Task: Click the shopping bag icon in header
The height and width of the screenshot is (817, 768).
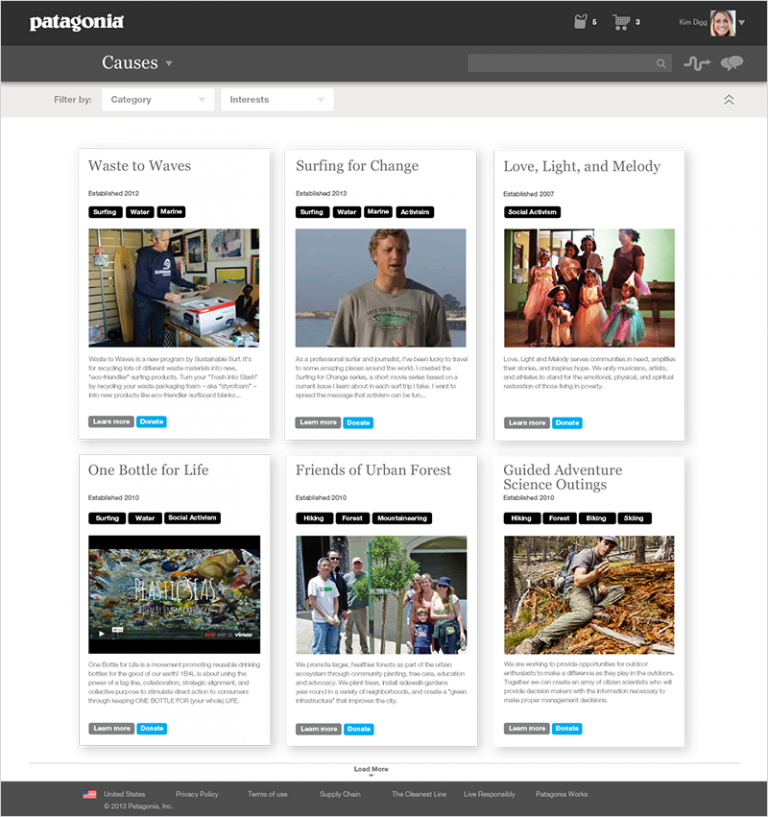Action: [580, 22]
